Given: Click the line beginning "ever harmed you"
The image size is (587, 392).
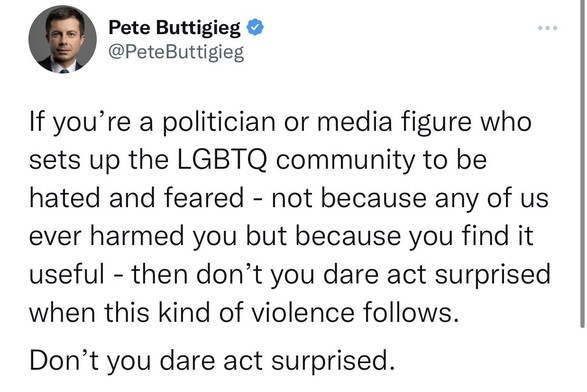Looking at the screenshot, I should 281,236.
